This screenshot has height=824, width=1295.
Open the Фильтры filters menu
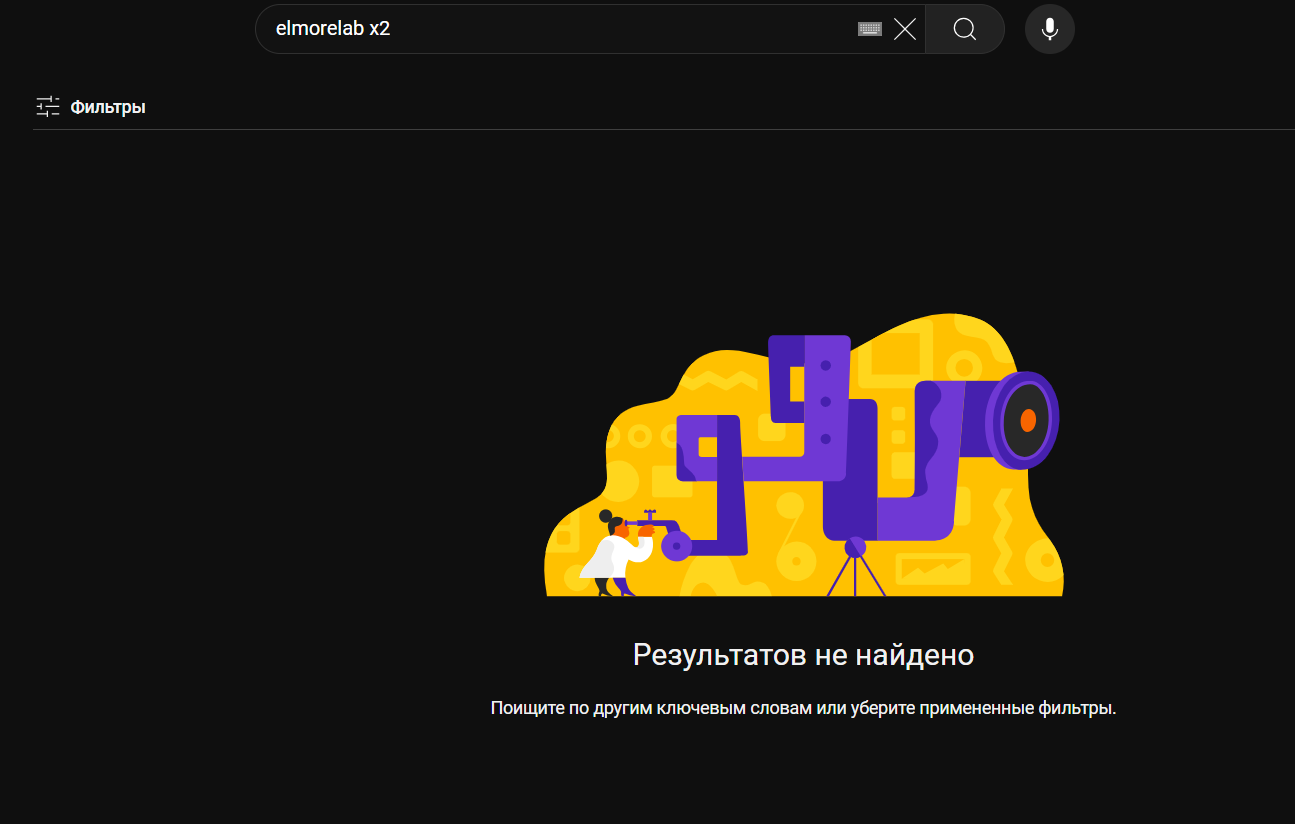91,106
